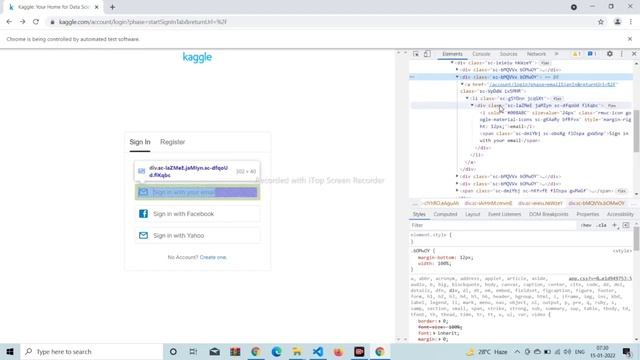The height and width of the screenshot is (360, 640).
Task: Open Task View on taskbar
Action: (x=193, y=351)
